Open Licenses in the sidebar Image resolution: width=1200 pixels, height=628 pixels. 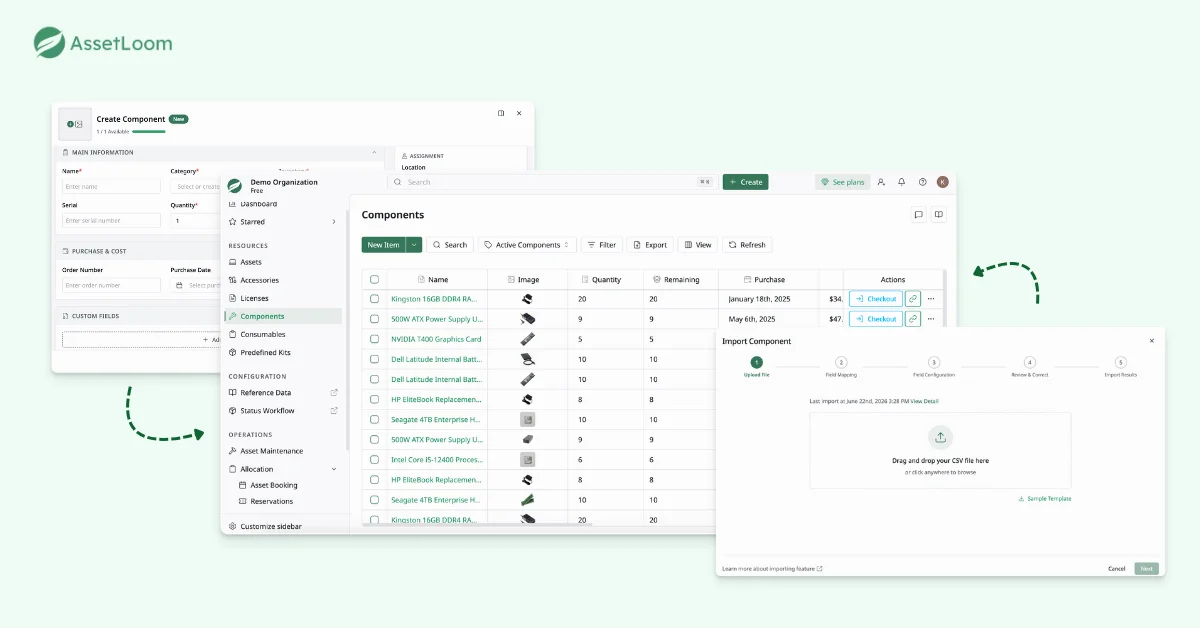tap(254, 298)
